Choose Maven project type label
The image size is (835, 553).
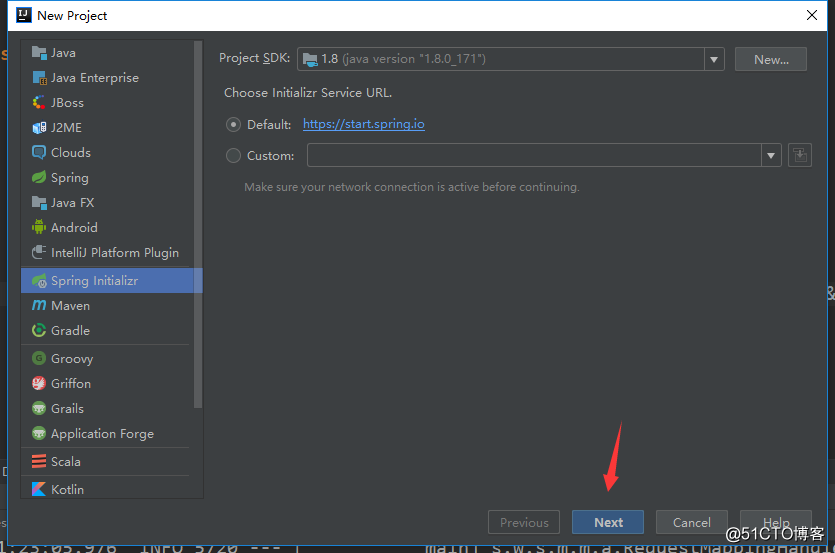click(x=70, y=306)
